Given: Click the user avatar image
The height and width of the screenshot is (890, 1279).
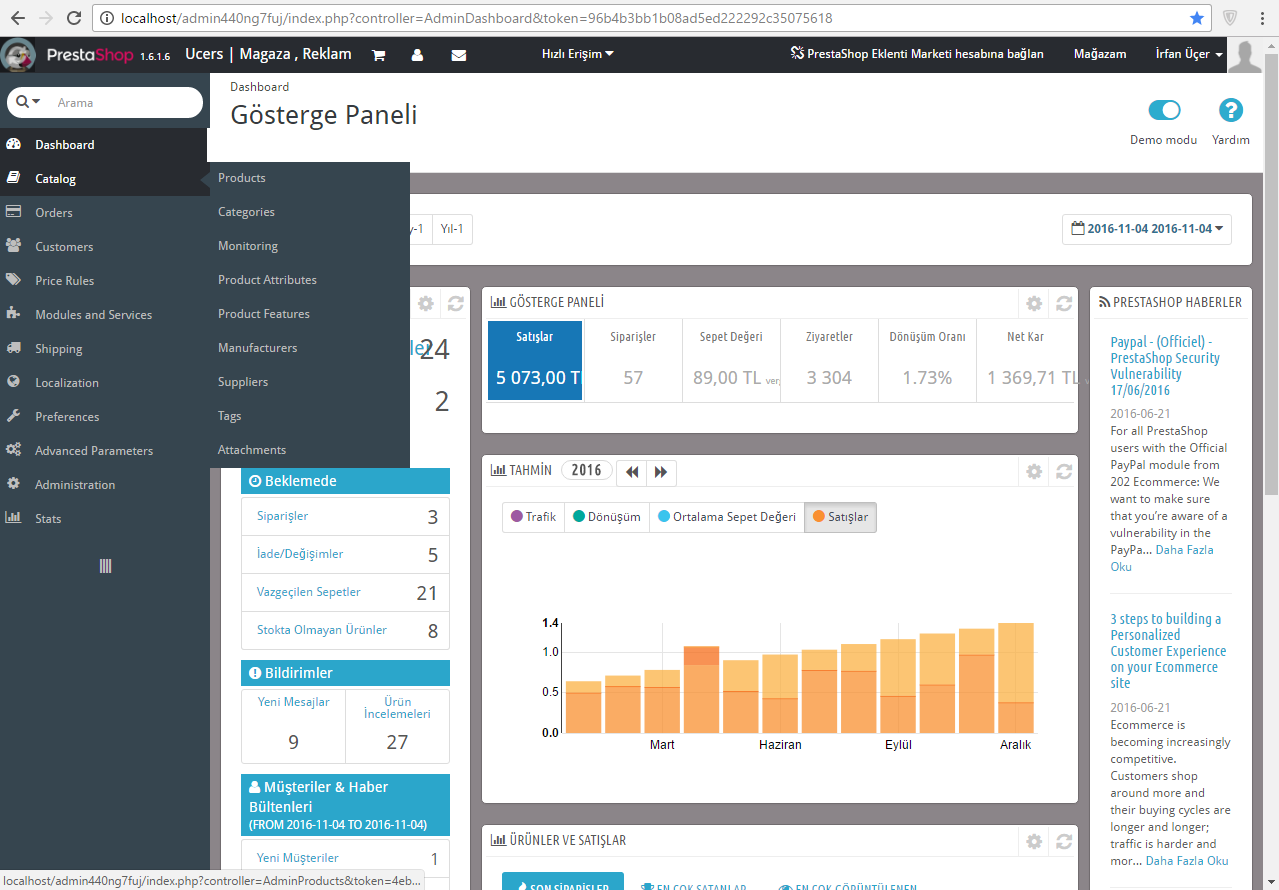Looking at the screenshot, I should 1246,55.
